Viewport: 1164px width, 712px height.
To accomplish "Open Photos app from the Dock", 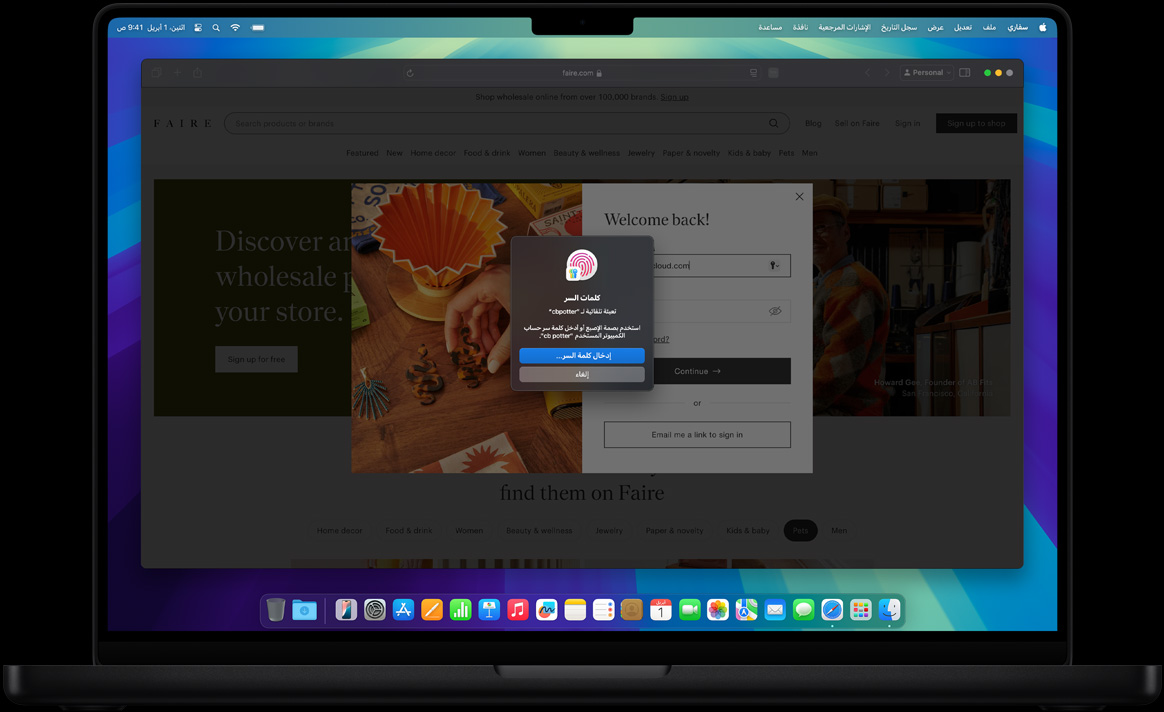I will click(x=717, y=610).
